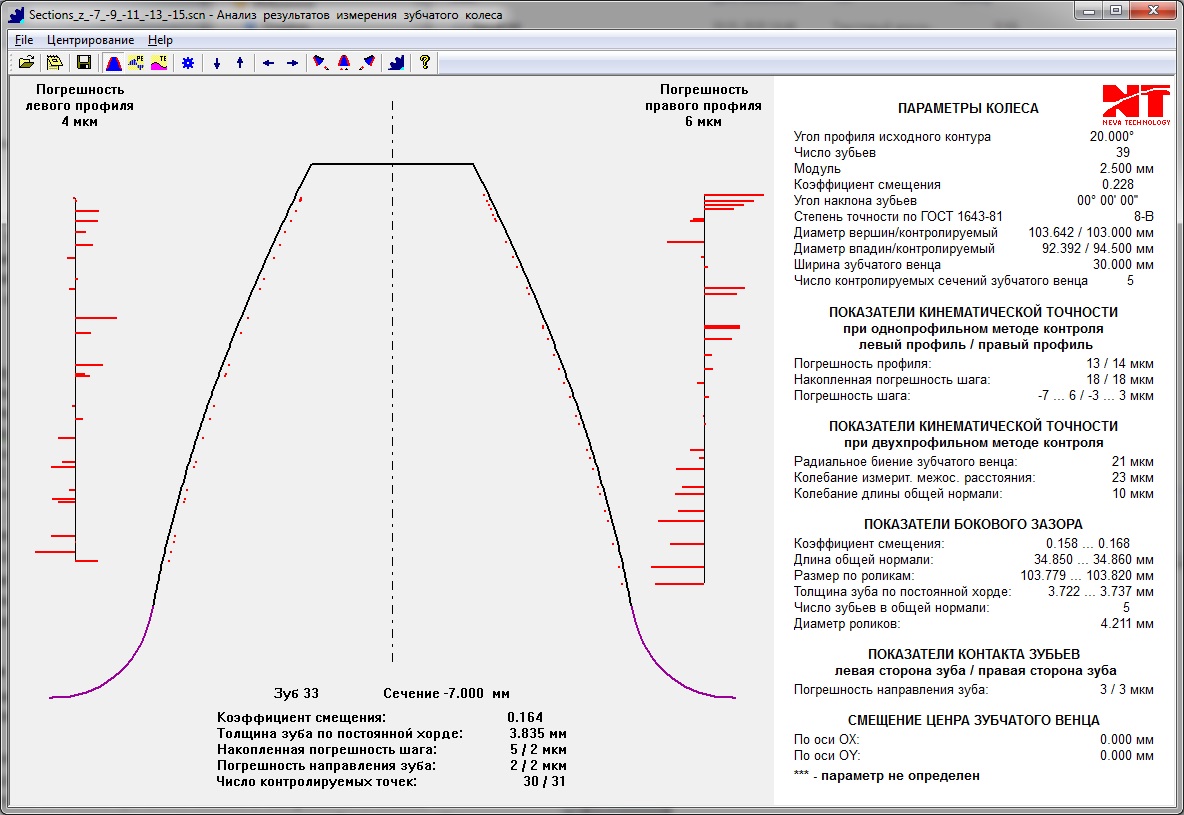Click the gear segment icon in toolbar
The width and height of the screenshot is (1184, 815).
396,63
